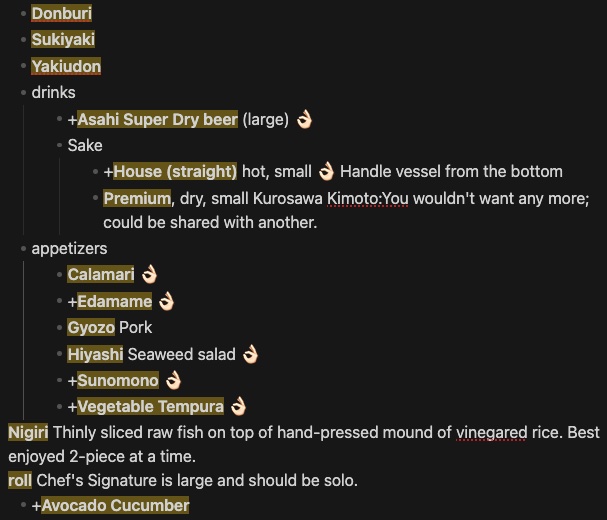The height and width of the screenshot is (520, 607).
Task: Click the Avocado Cucumber highlighted item
Action: click(115, 506)
